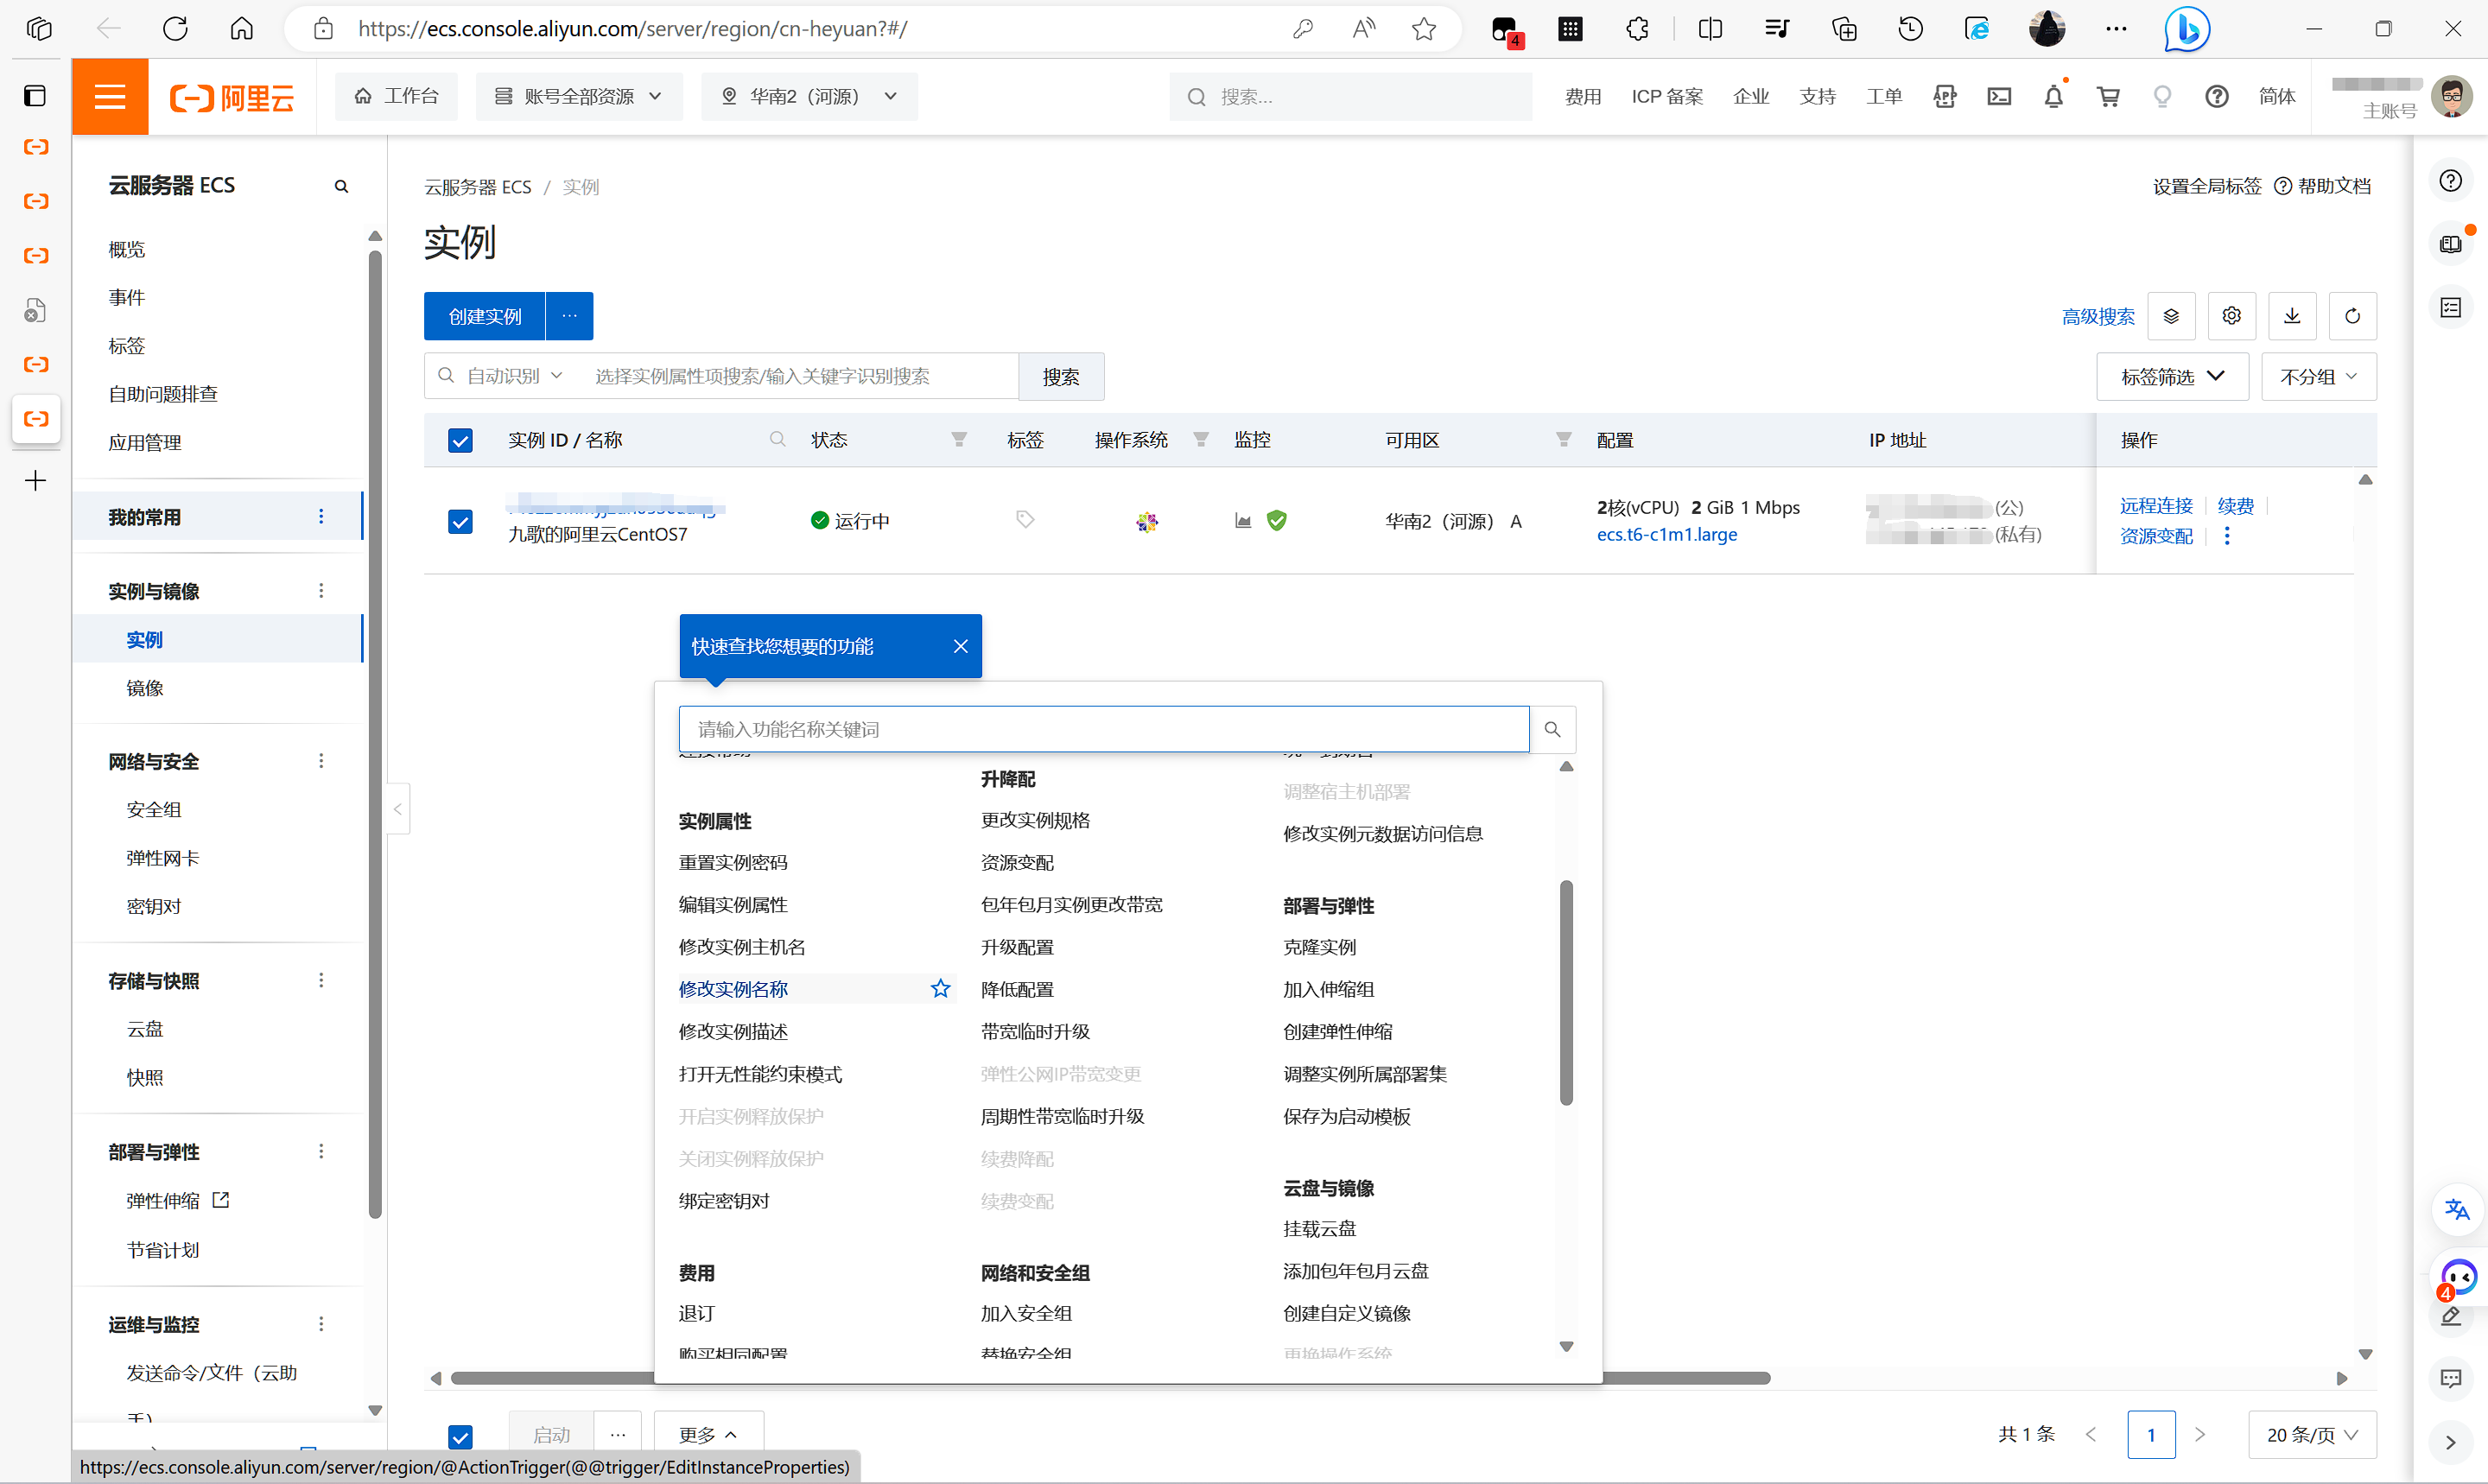Open the hamburger menu in the Aliyun header

(109, 97)
